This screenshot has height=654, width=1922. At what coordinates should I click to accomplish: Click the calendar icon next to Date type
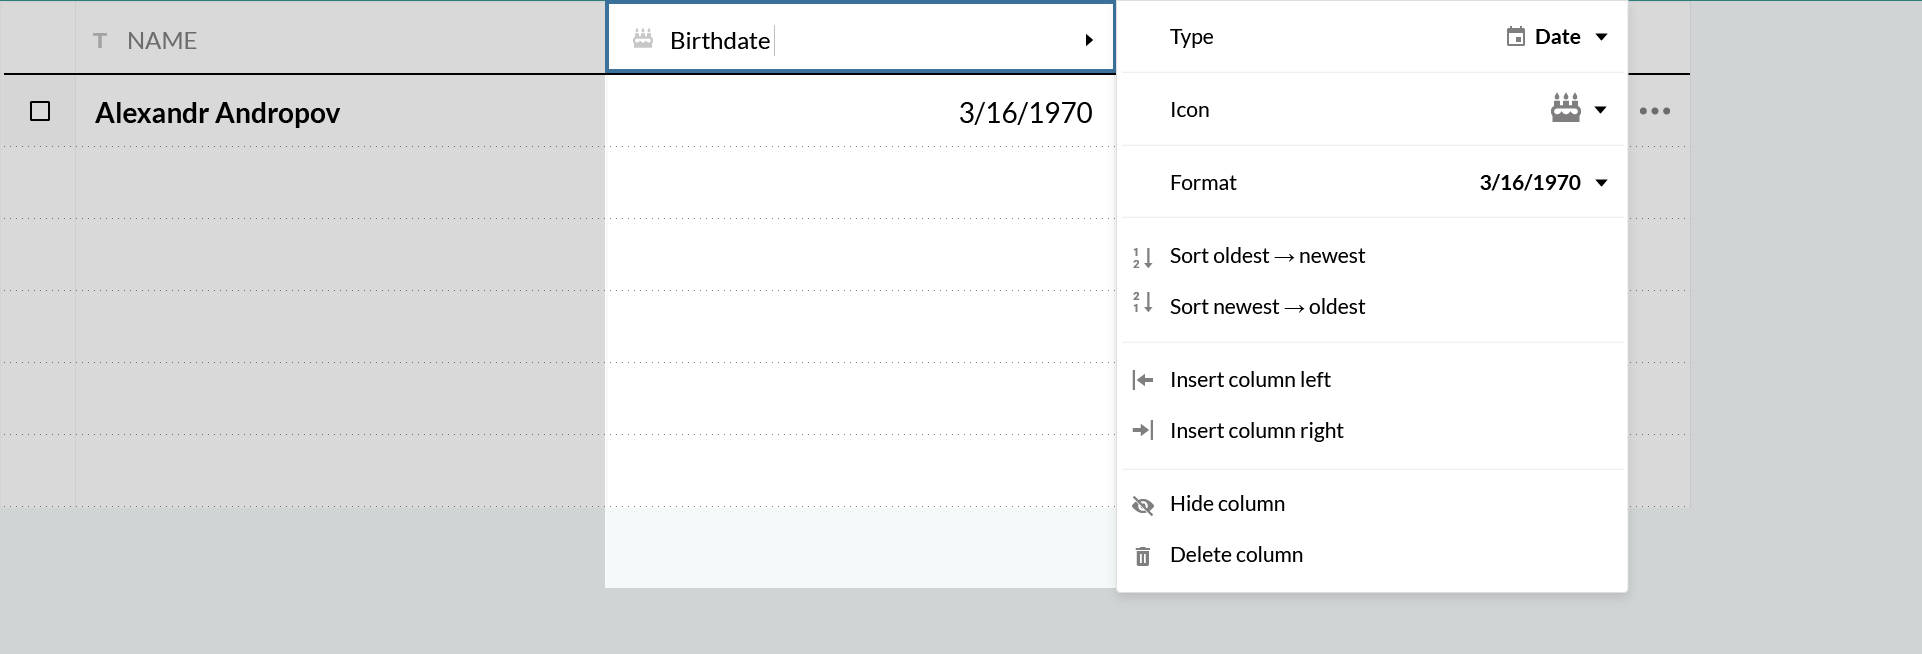(1516, 37)
